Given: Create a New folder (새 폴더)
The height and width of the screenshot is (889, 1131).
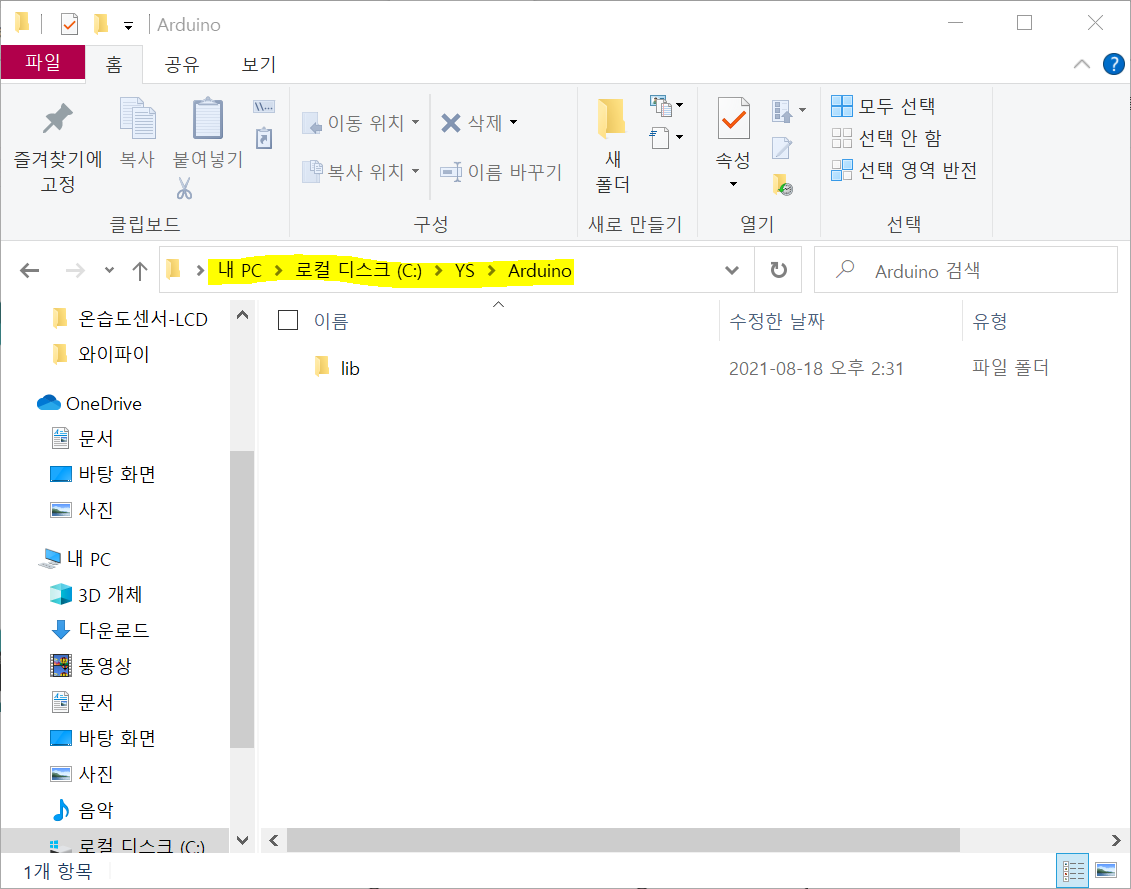Looking at the screenshot, I should [x=612, y=146].
